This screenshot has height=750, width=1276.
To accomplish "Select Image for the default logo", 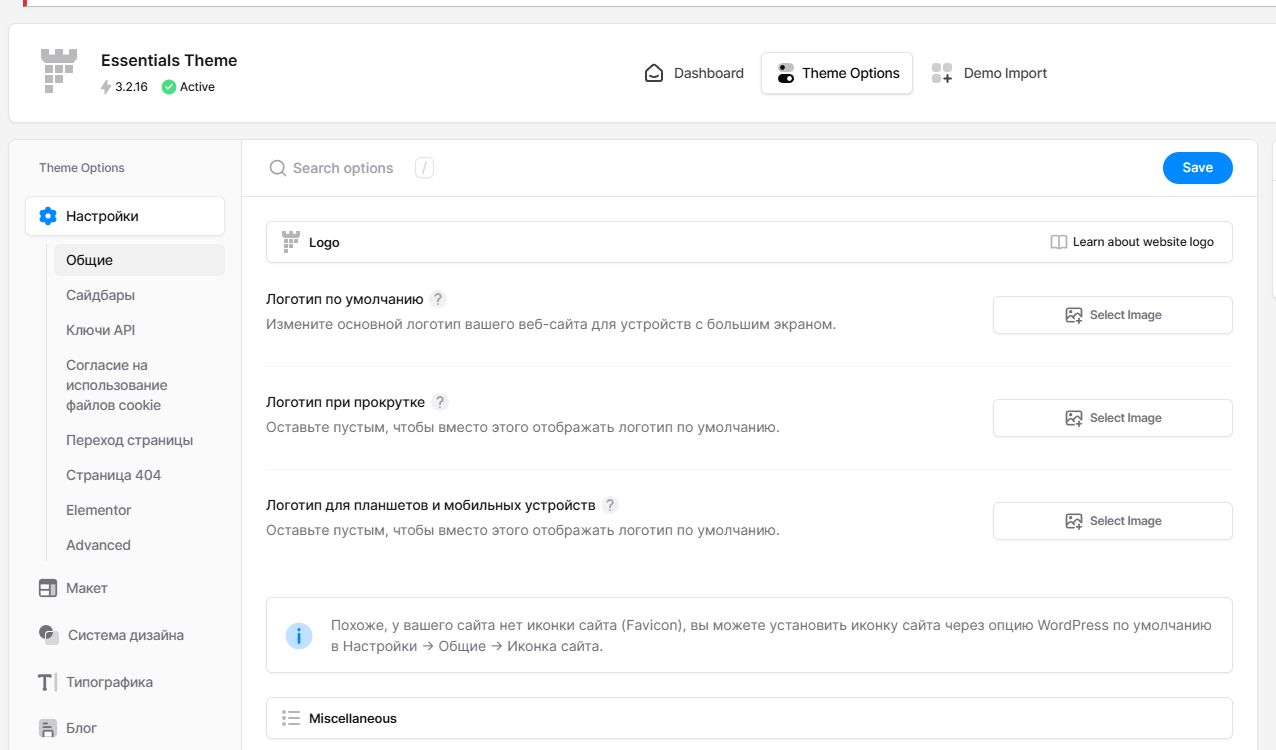I will (x=1112, y=315).
